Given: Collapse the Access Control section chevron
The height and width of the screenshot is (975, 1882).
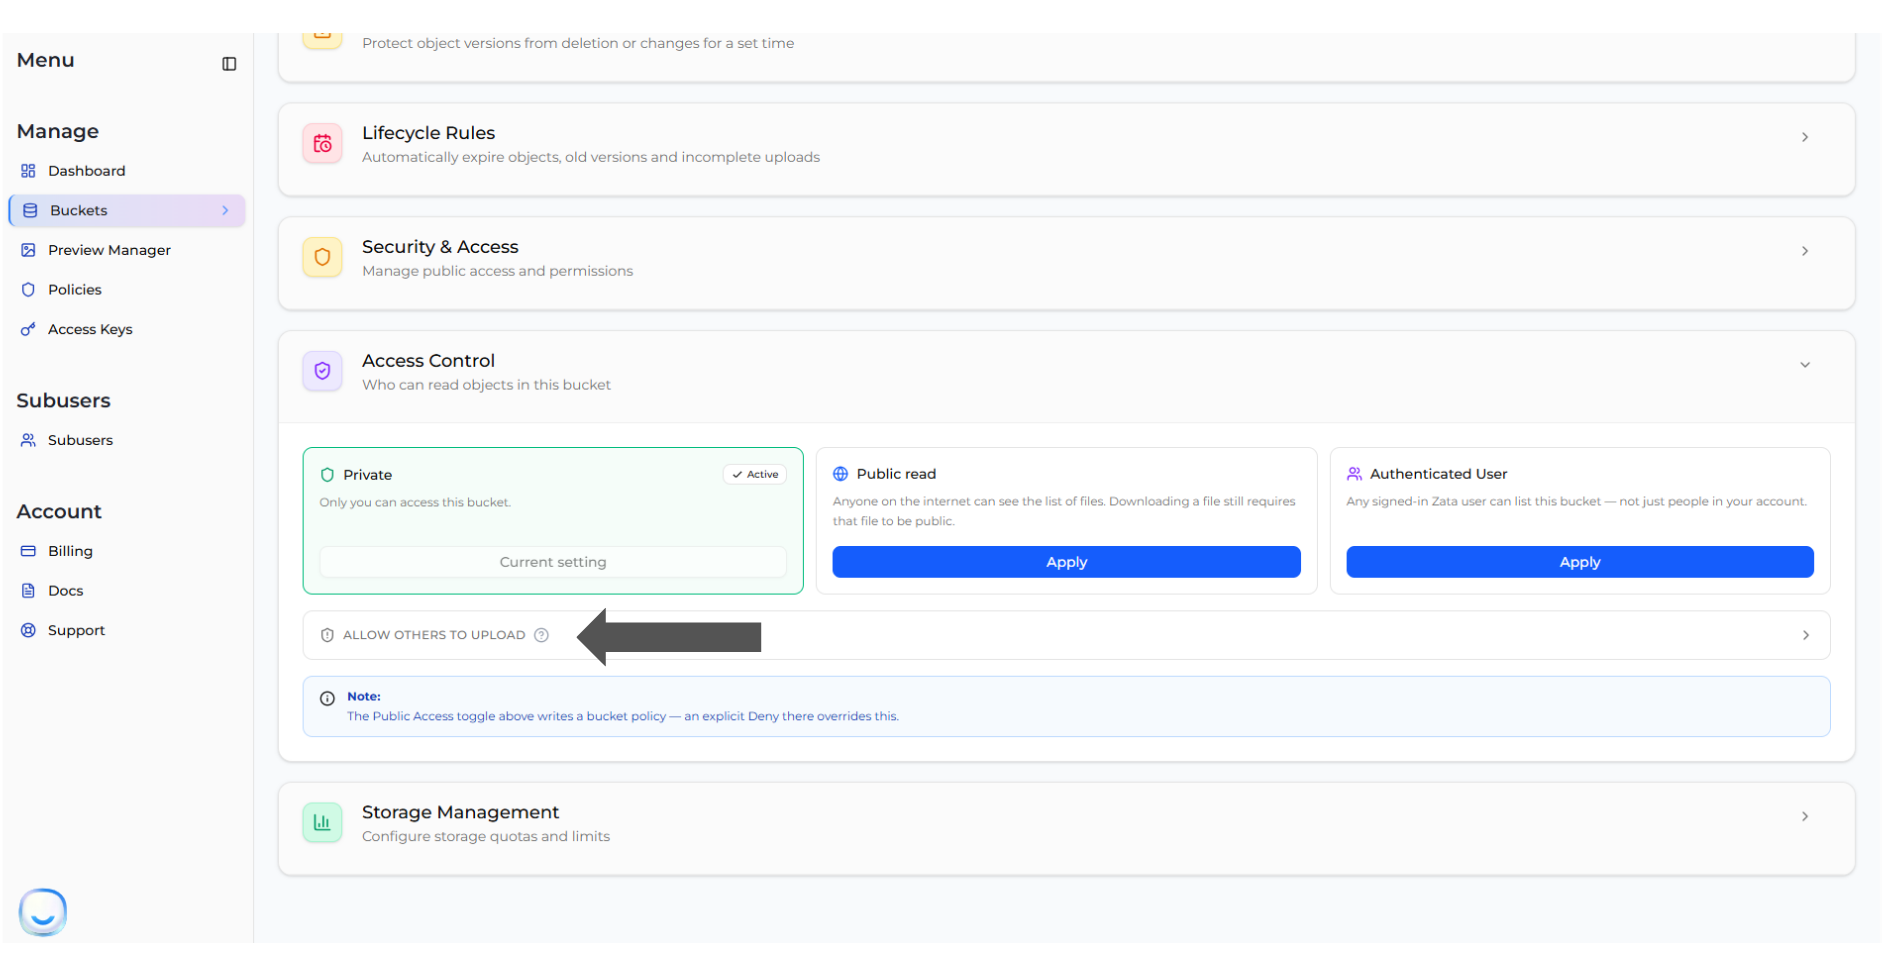Looking at the screenshot, I should (x=1805, y=365).
